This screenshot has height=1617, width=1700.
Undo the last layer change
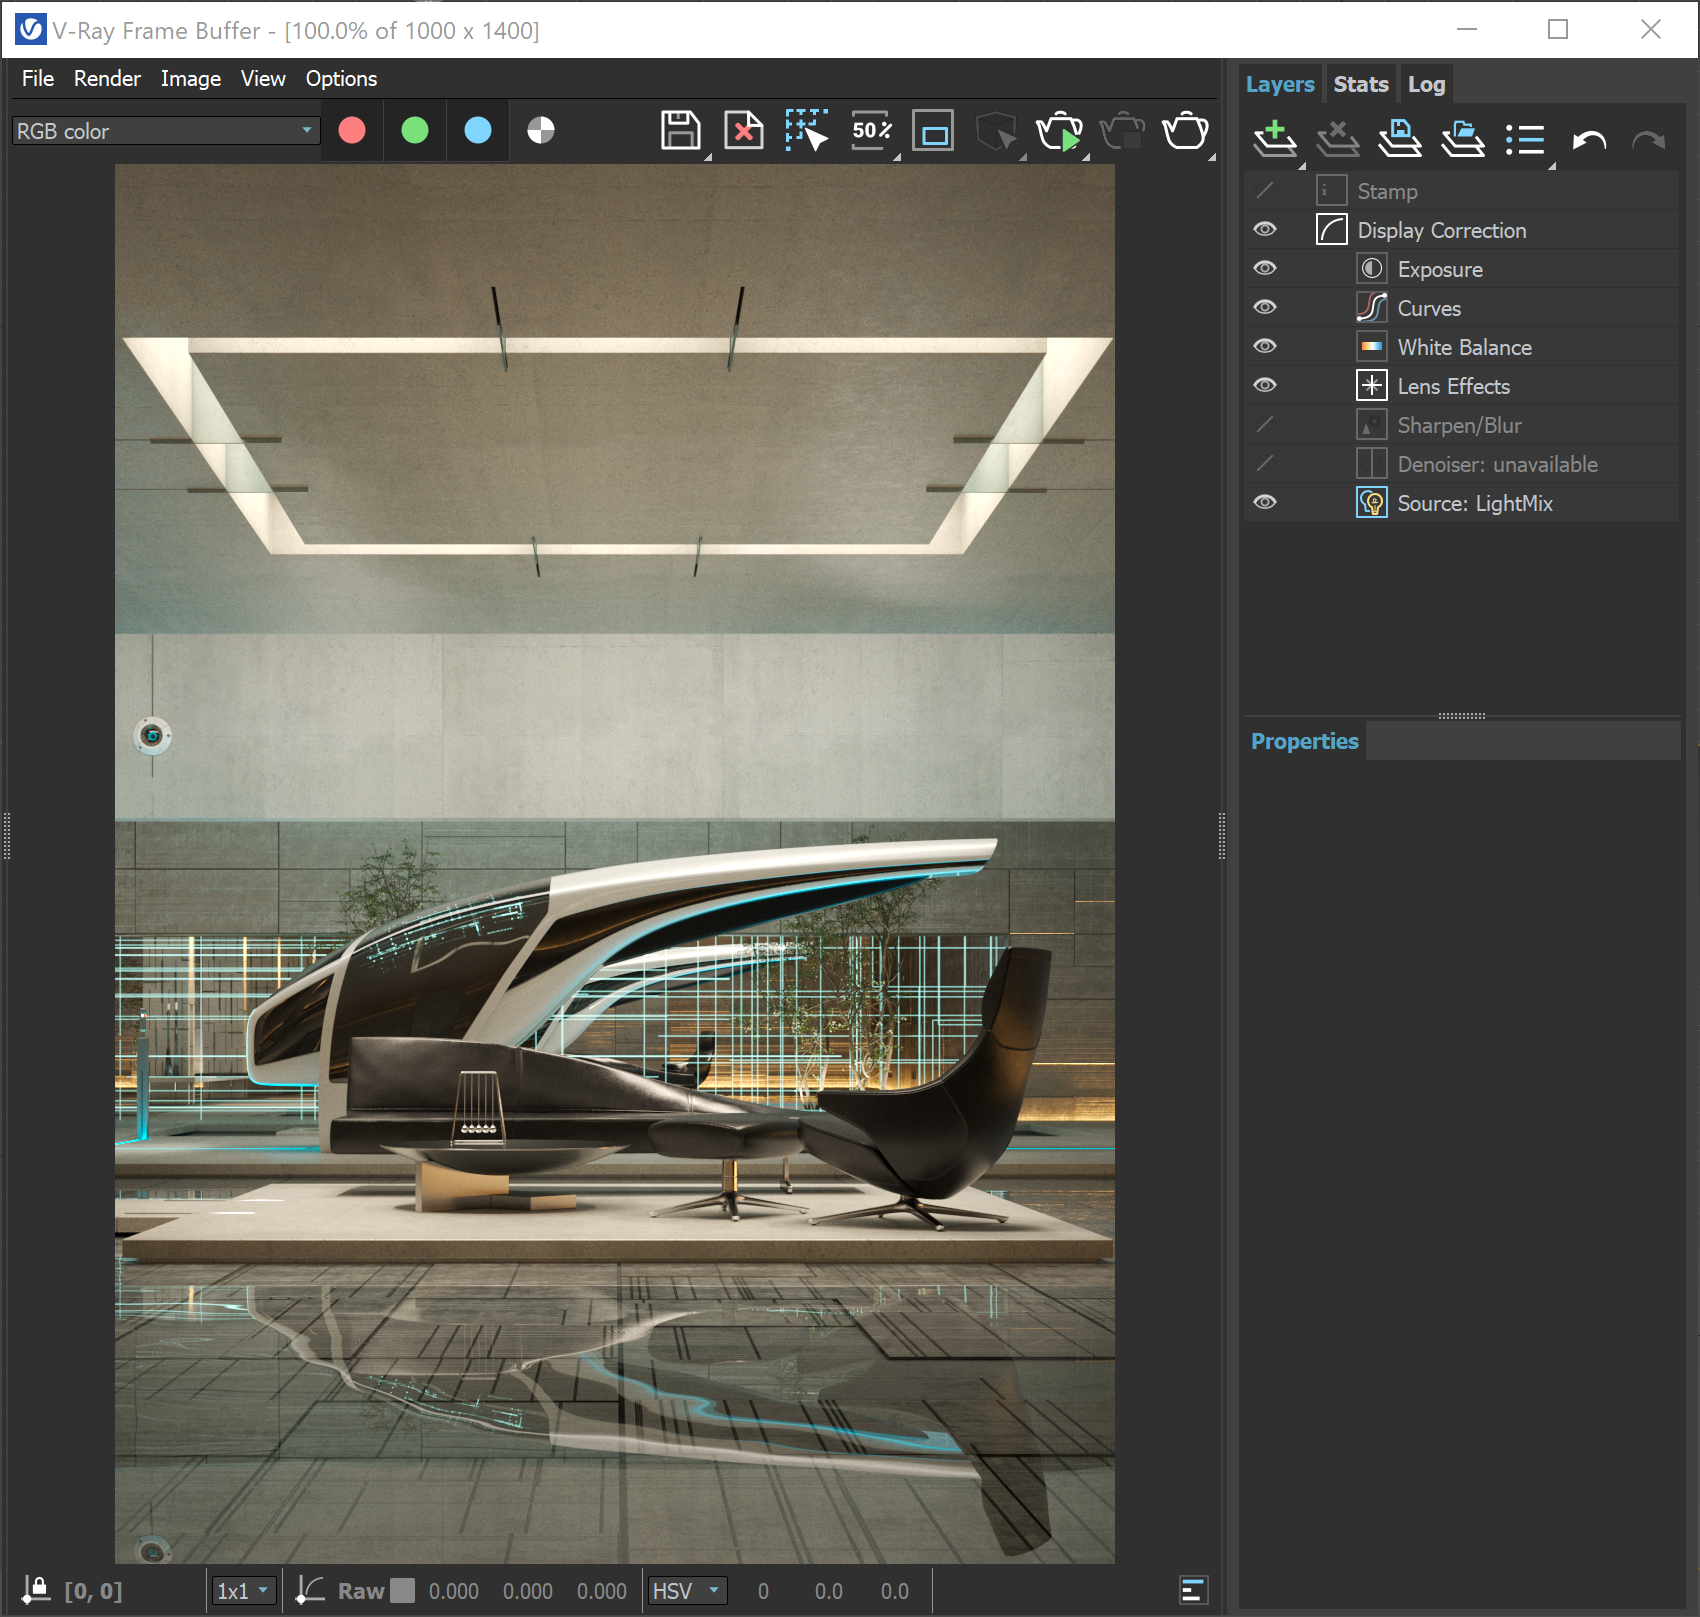[1589, 139]
